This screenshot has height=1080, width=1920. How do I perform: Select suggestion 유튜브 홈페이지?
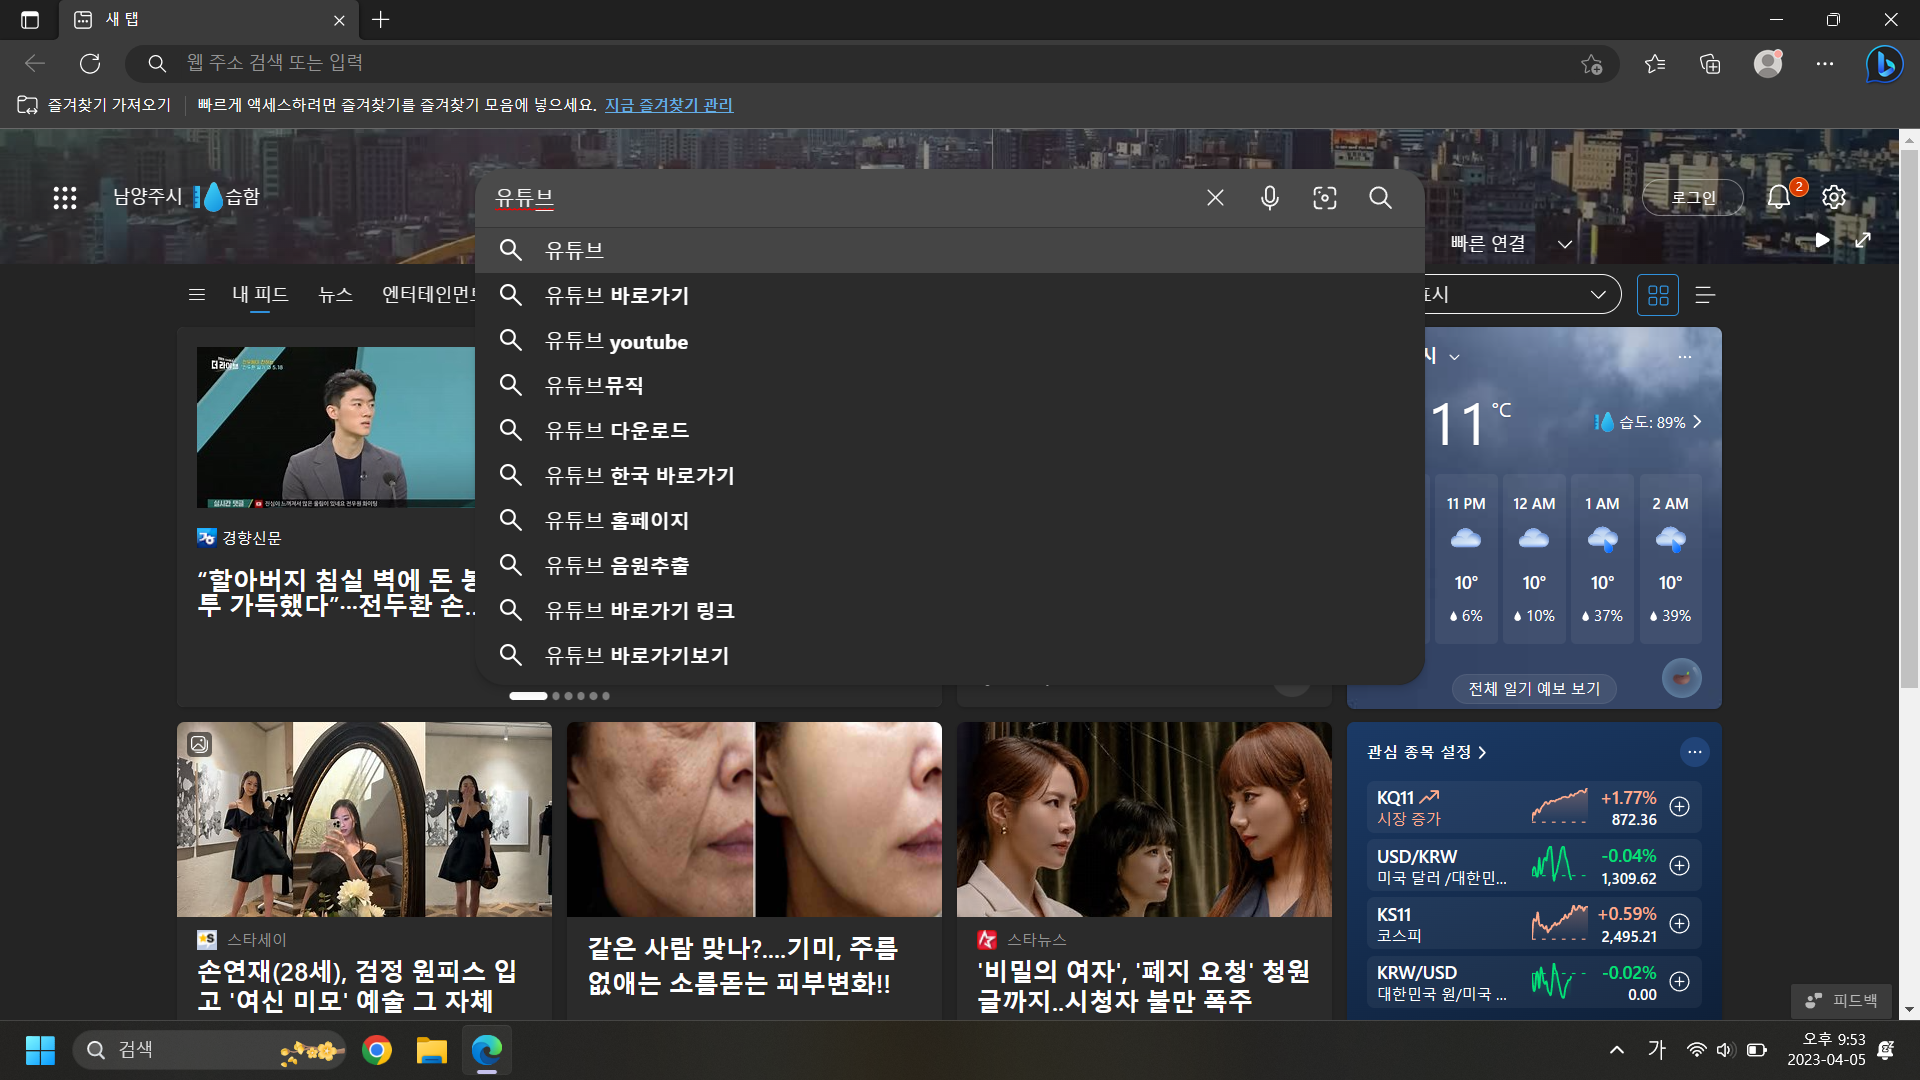[950, 521]
